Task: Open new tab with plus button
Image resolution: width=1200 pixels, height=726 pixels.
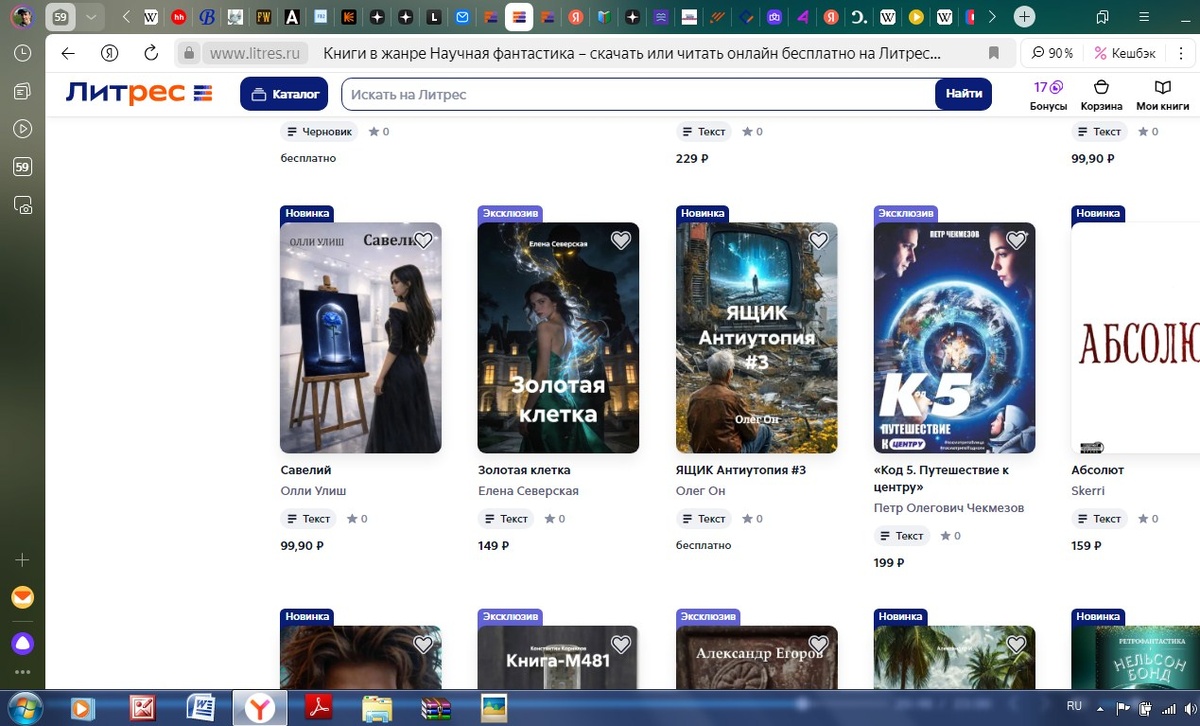Action: 1024,17
